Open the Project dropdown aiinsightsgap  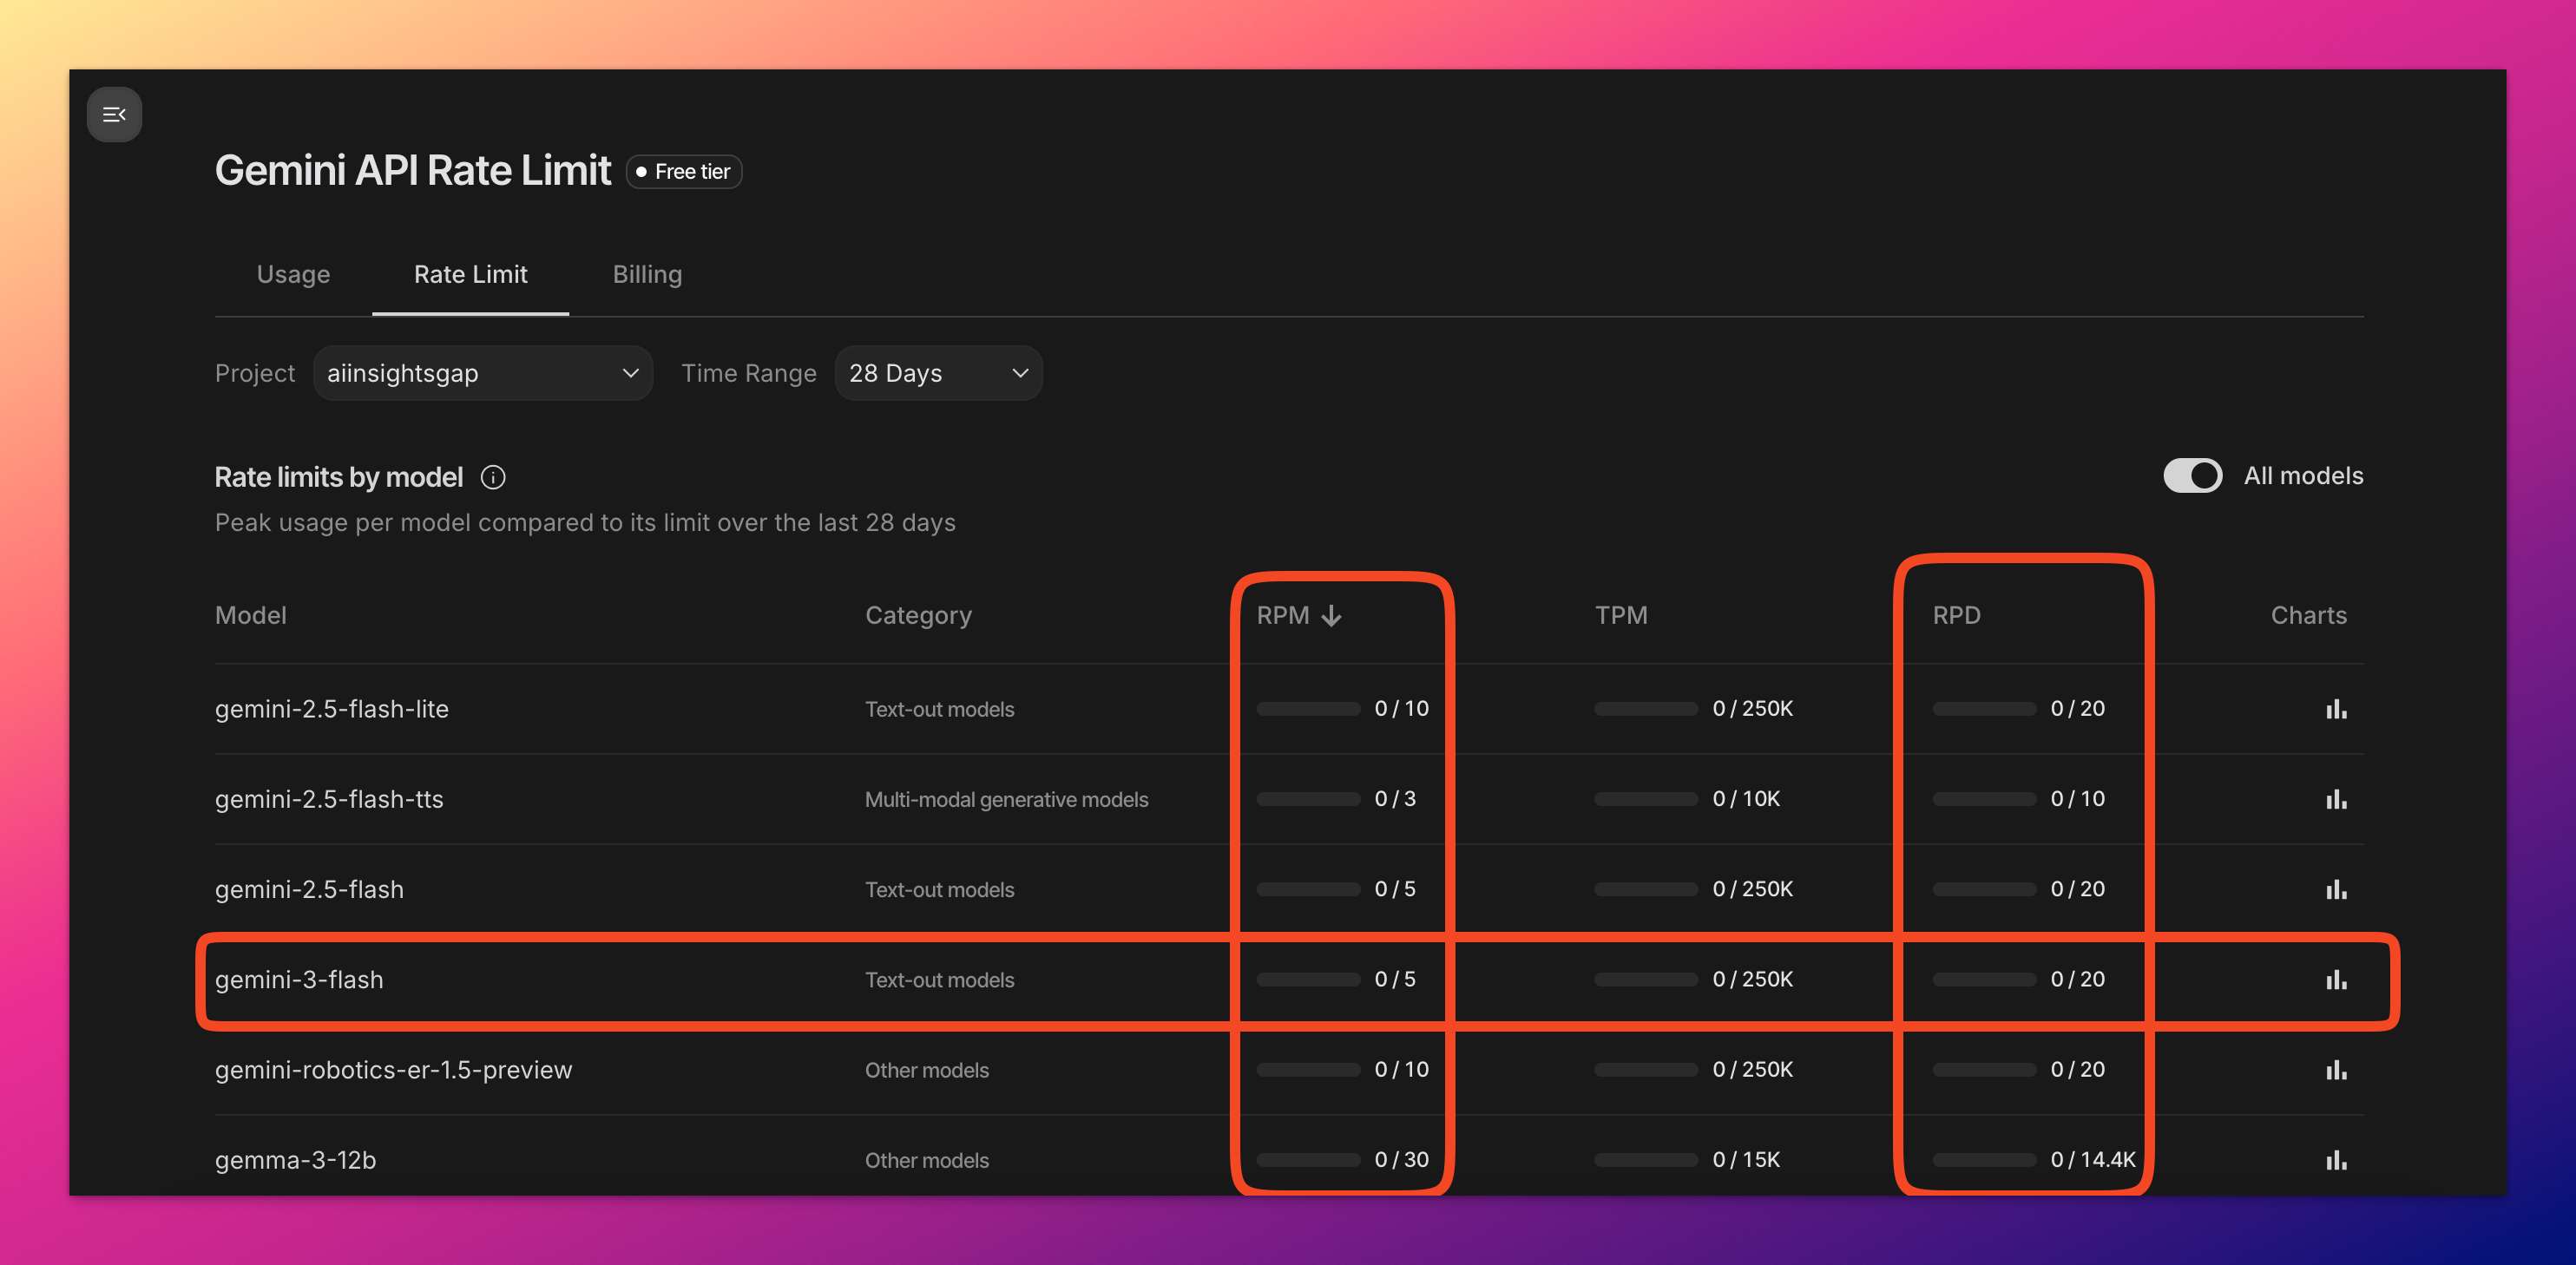[x=483, y=373]
